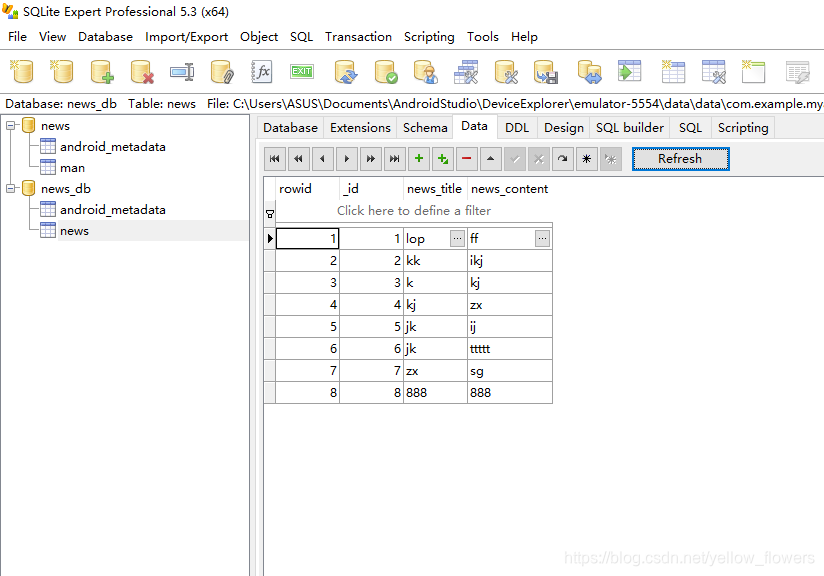The image size is (824, 576).
Task: Click the database refresh arrows icon
Action: 346,71
